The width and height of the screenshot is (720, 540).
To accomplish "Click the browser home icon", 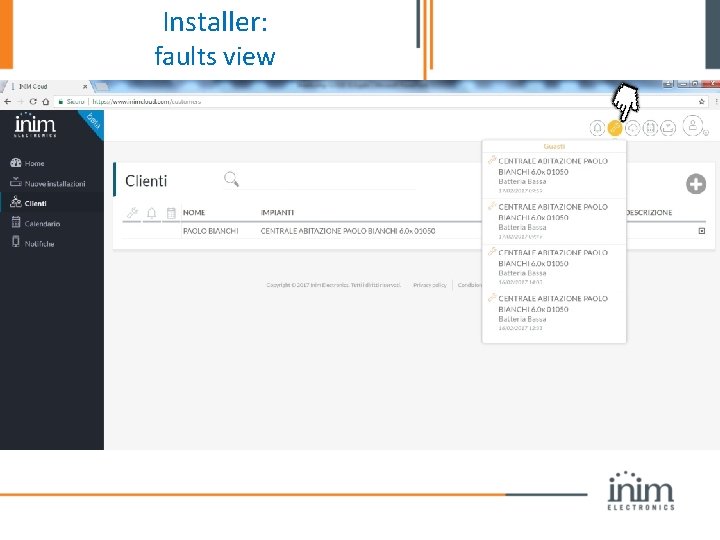I will [x=45, y=101].
